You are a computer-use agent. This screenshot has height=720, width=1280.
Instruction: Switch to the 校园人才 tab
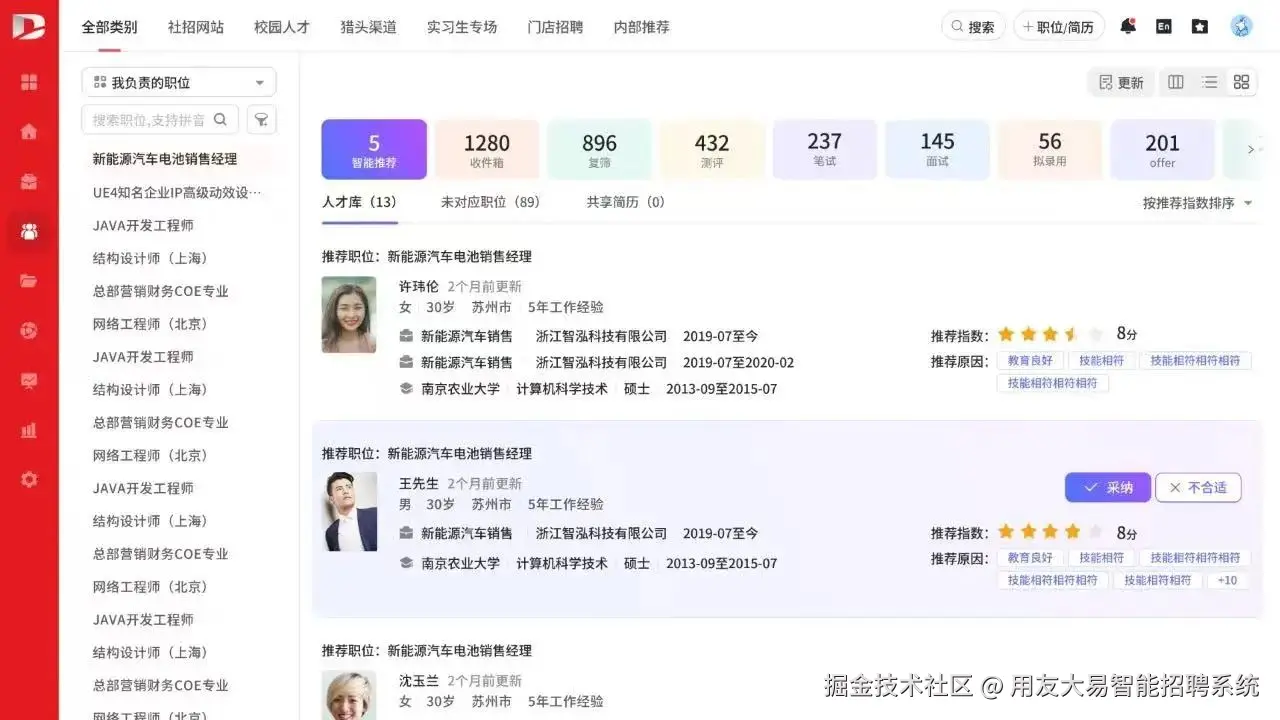click(x=282, y=27)
